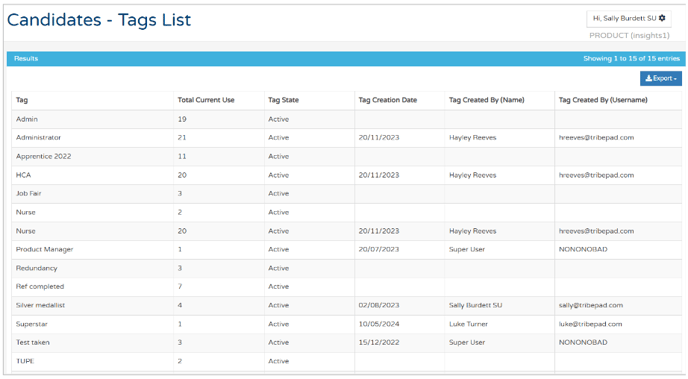Select the Administrator tag row

click(346, 138)
